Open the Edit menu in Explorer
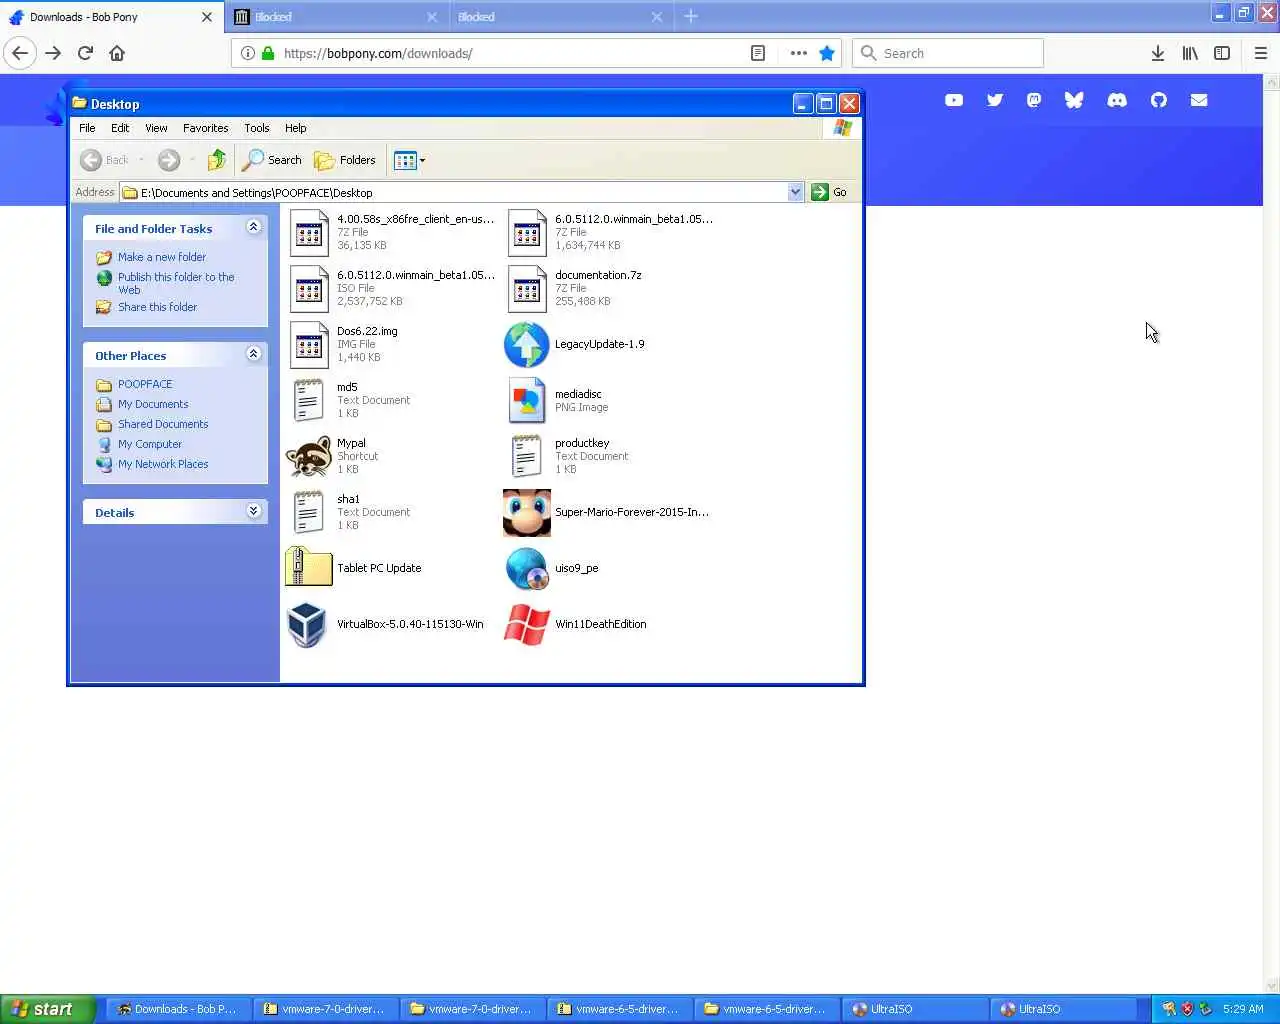 pos(120,128)
